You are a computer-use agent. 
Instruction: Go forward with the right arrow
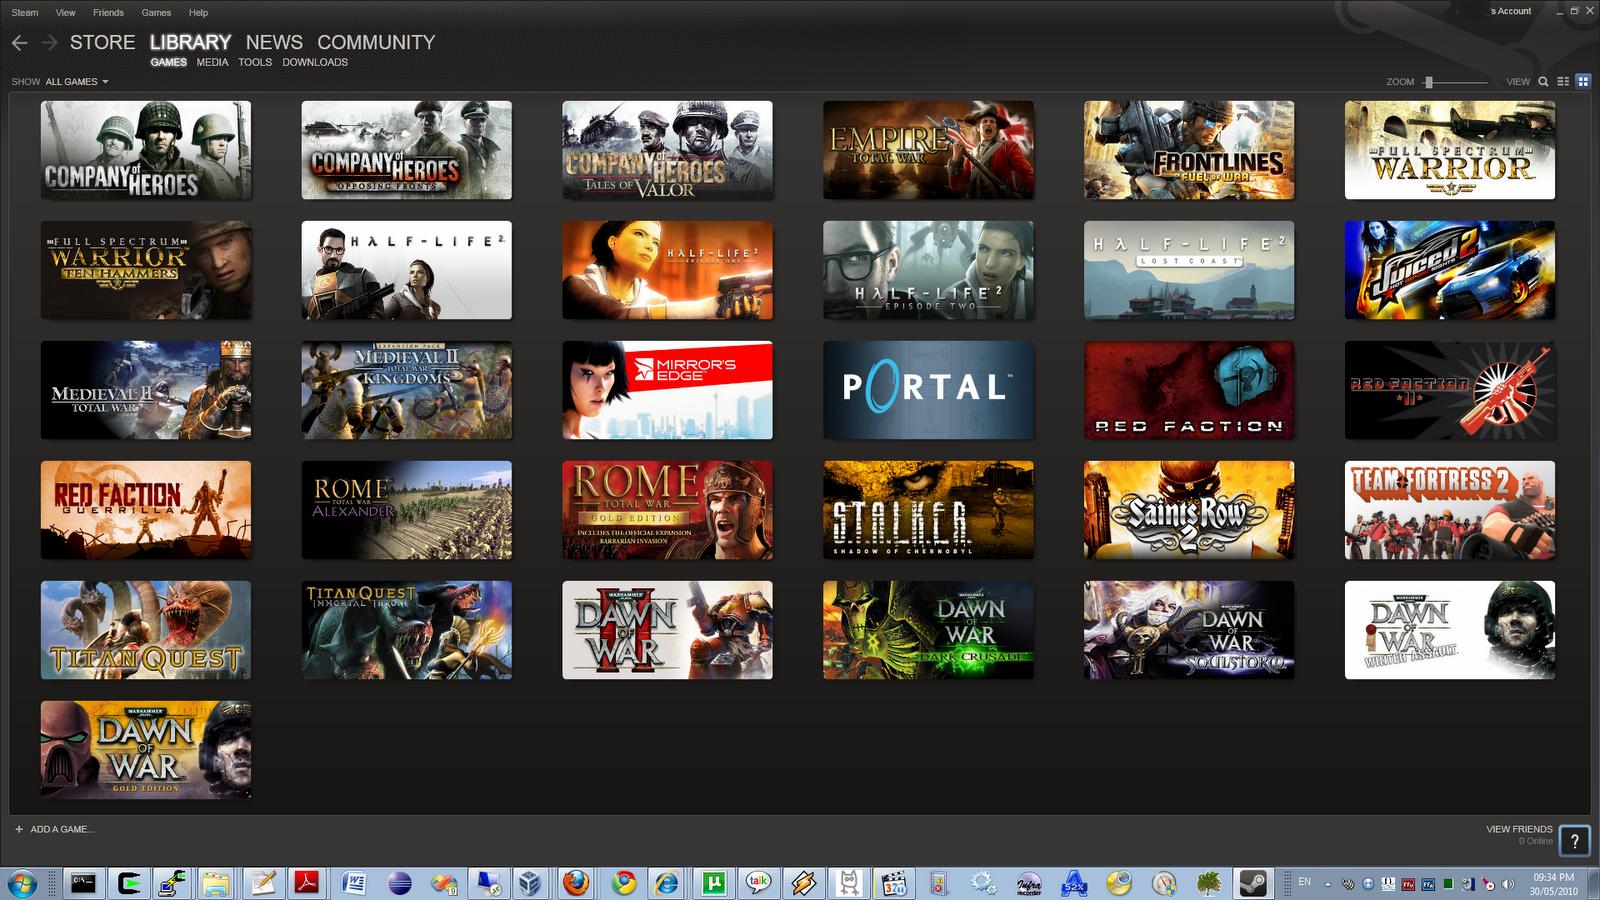(49, 43)
